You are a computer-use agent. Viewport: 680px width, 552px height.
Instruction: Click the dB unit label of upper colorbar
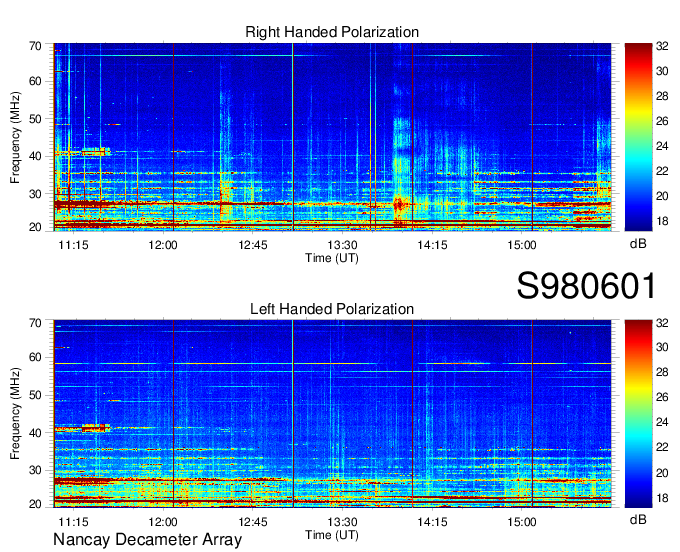pyautogui.click(x=638, y=244)
